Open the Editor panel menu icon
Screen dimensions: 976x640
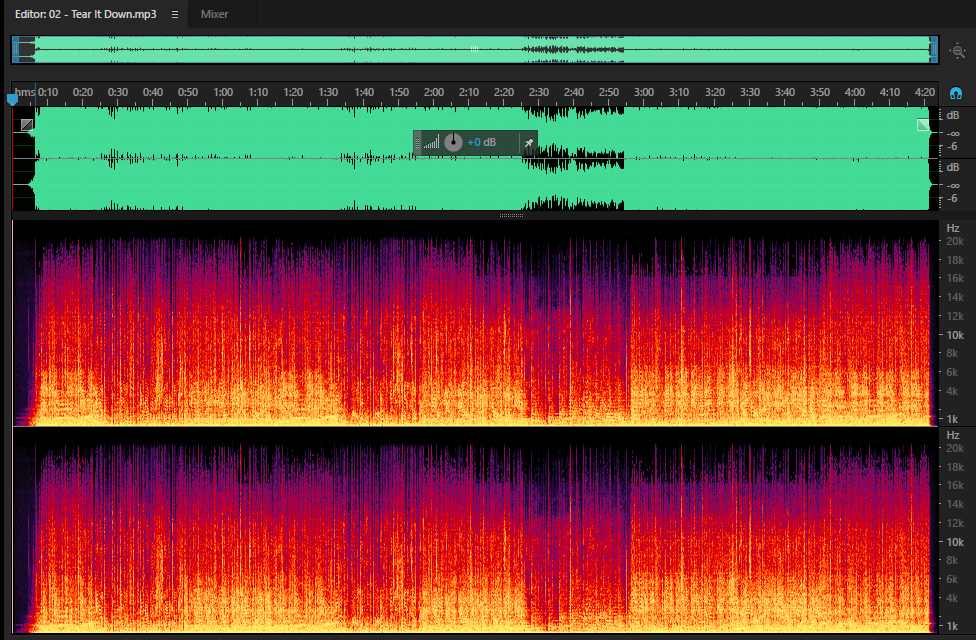(x=175, y=14)
